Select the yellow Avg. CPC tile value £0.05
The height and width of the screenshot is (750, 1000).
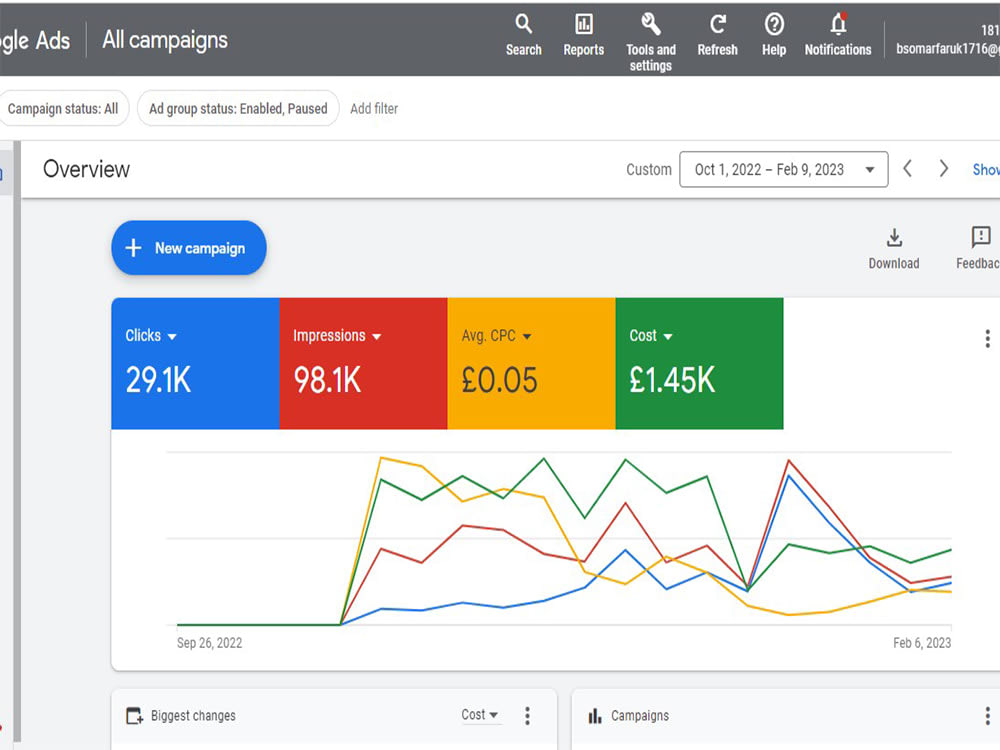click(499, 380)
